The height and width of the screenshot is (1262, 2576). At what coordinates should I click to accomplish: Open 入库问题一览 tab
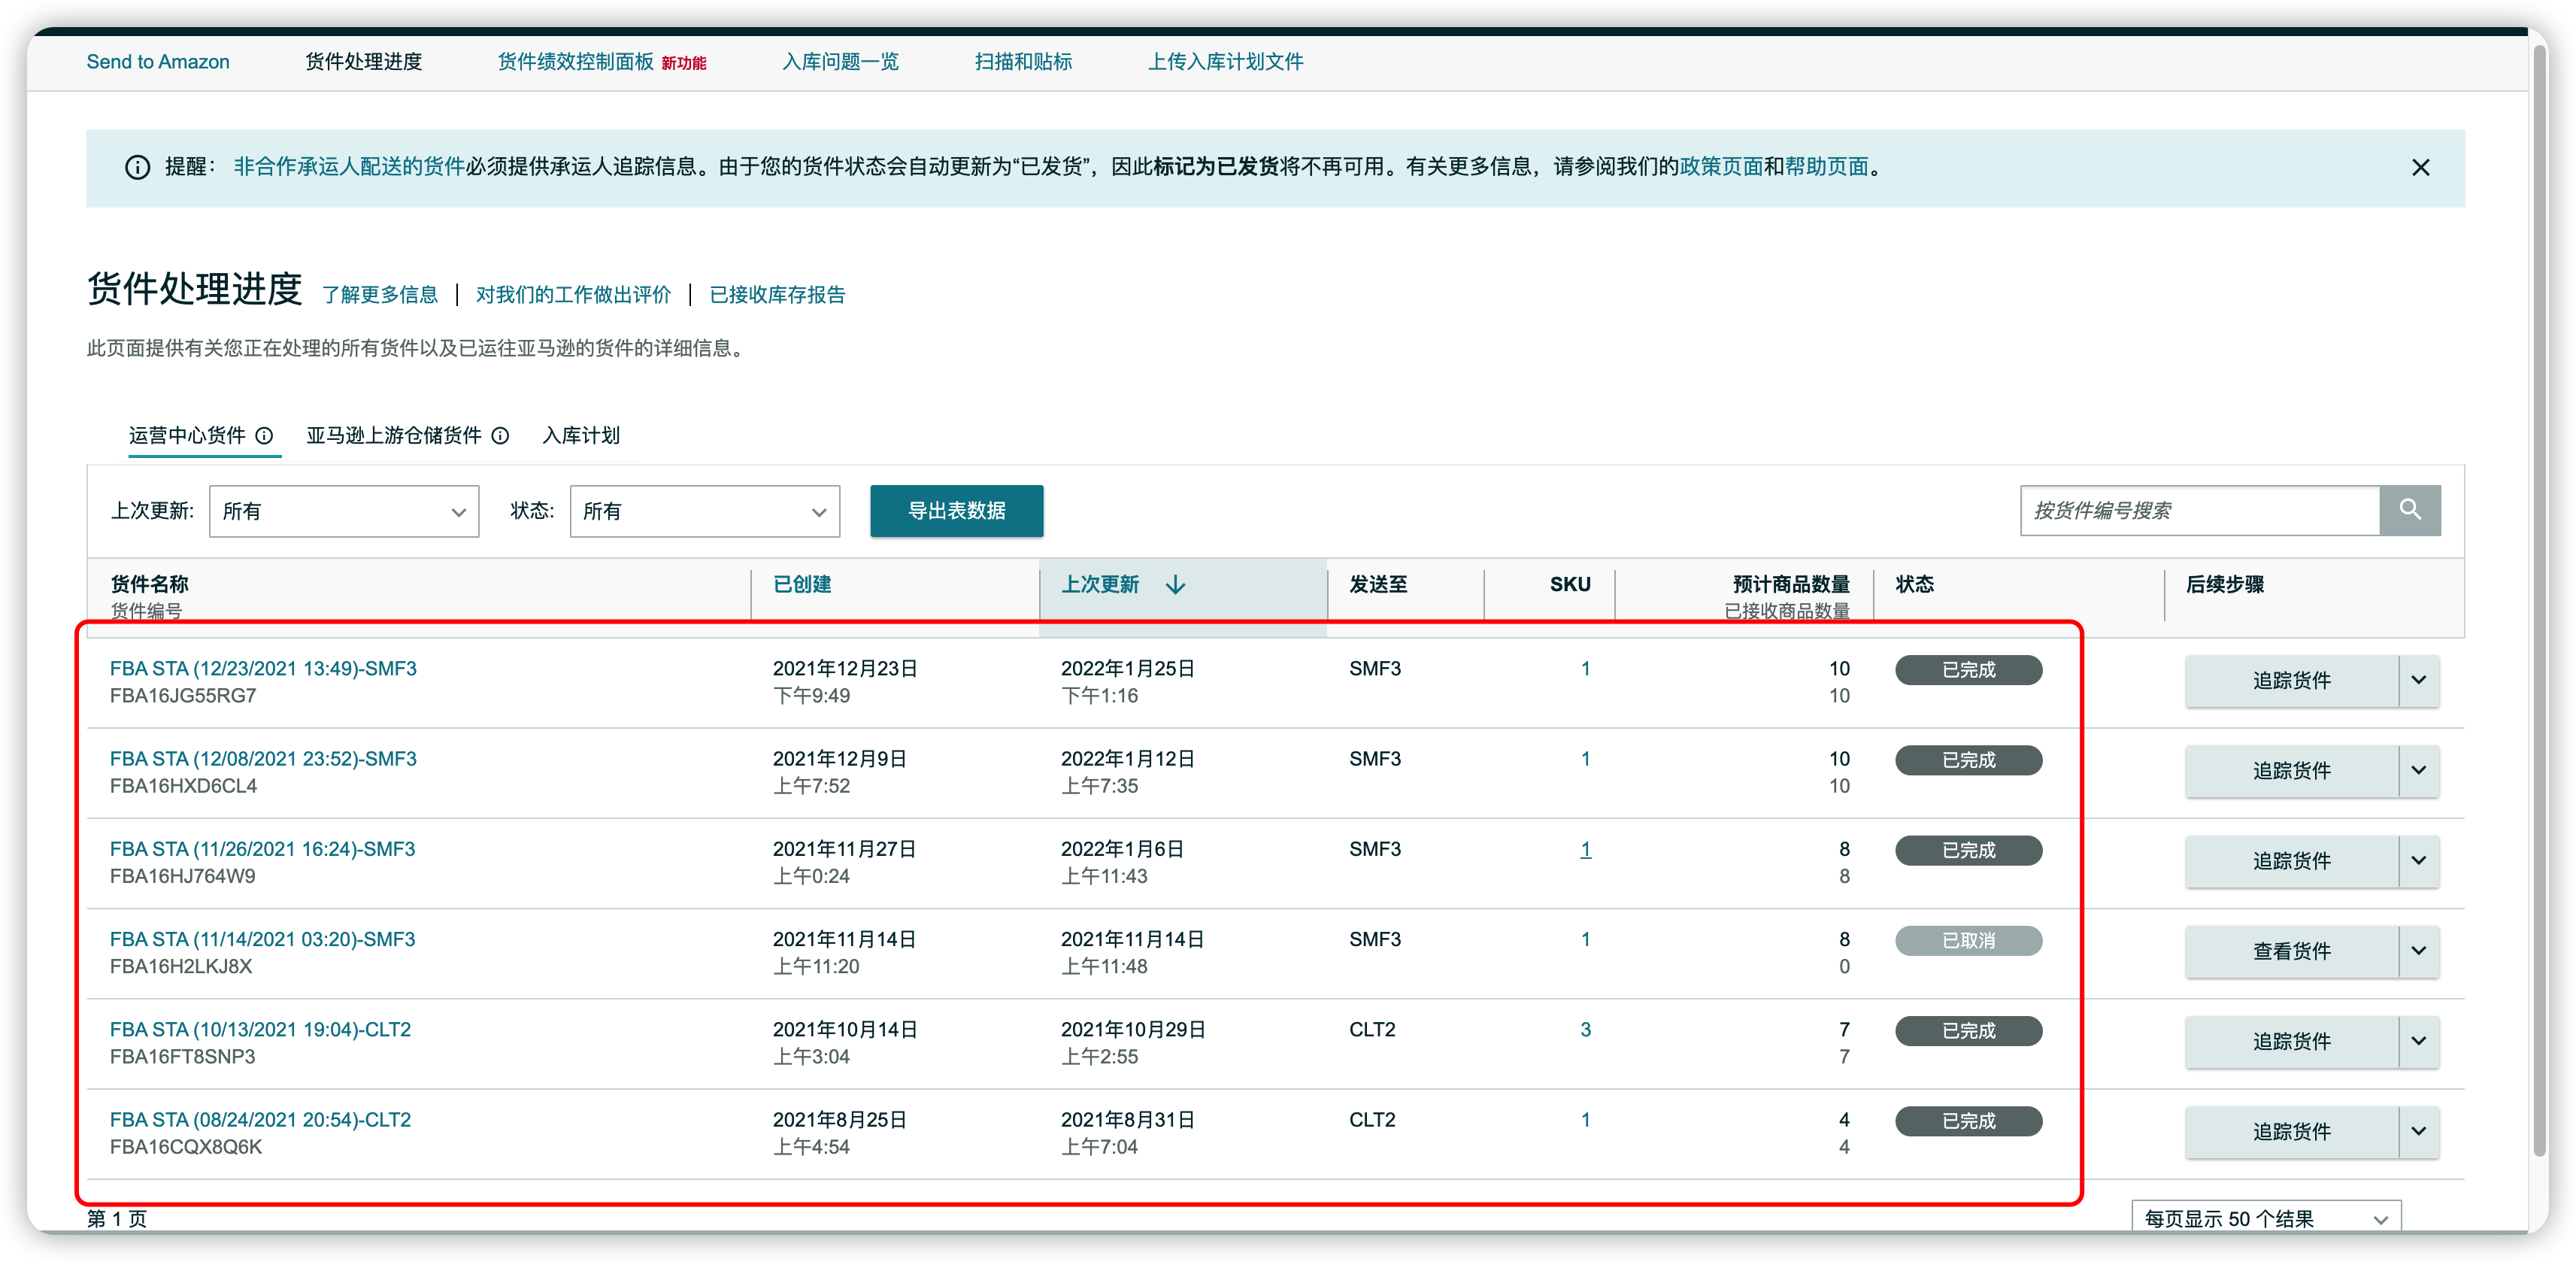tap(840, 61)
